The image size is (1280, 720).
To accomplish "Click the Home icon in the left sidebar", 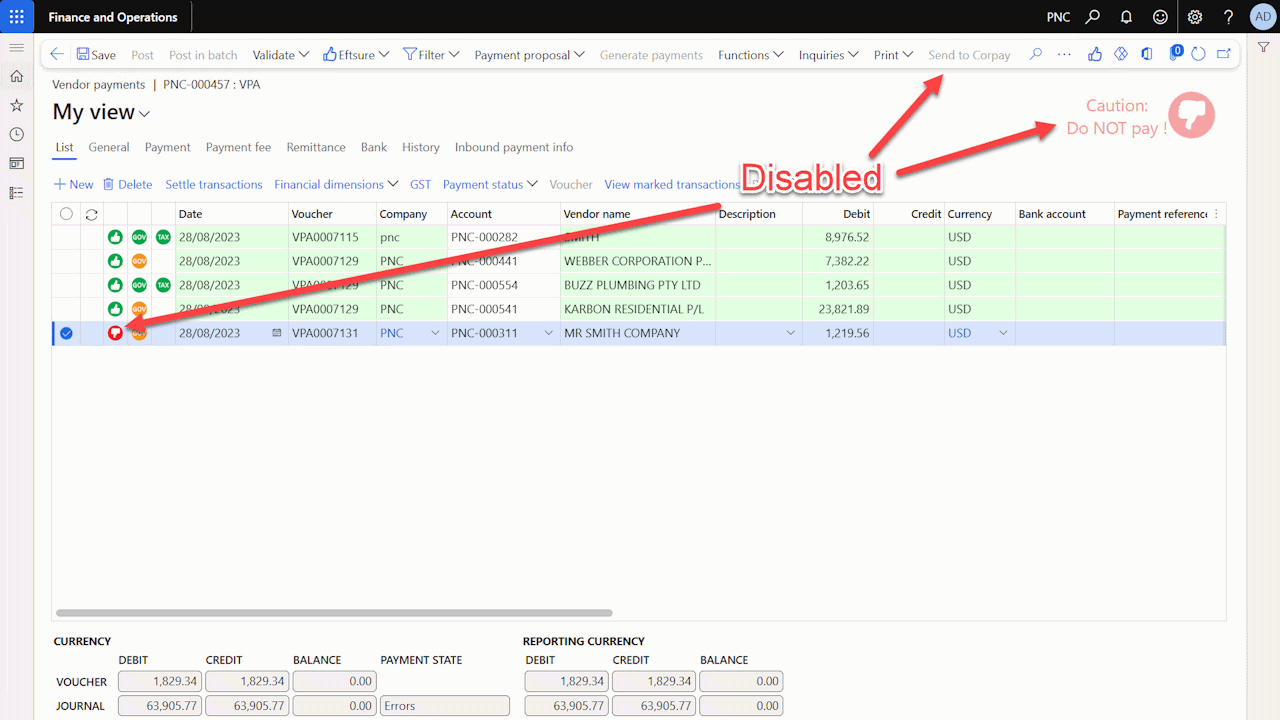I will pyautogui.click(x=16, y=75).
